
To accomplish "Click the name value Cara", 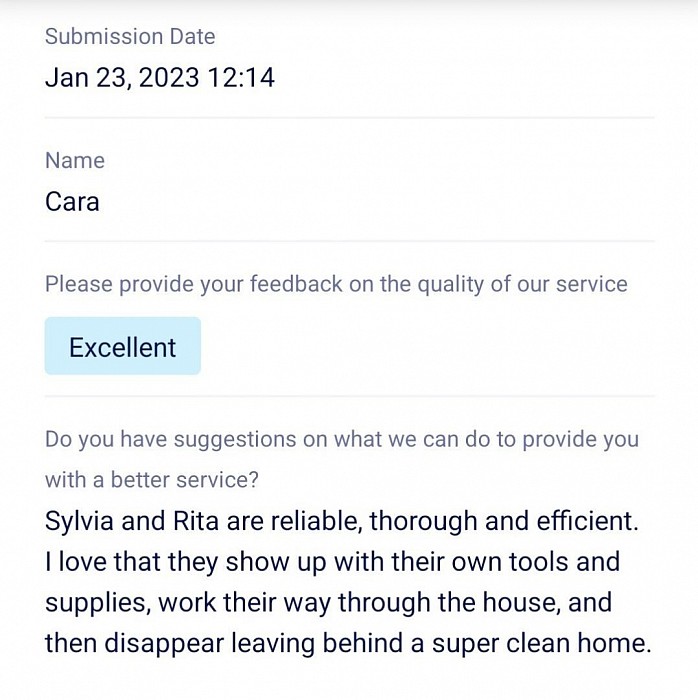I will coord(72,202).
